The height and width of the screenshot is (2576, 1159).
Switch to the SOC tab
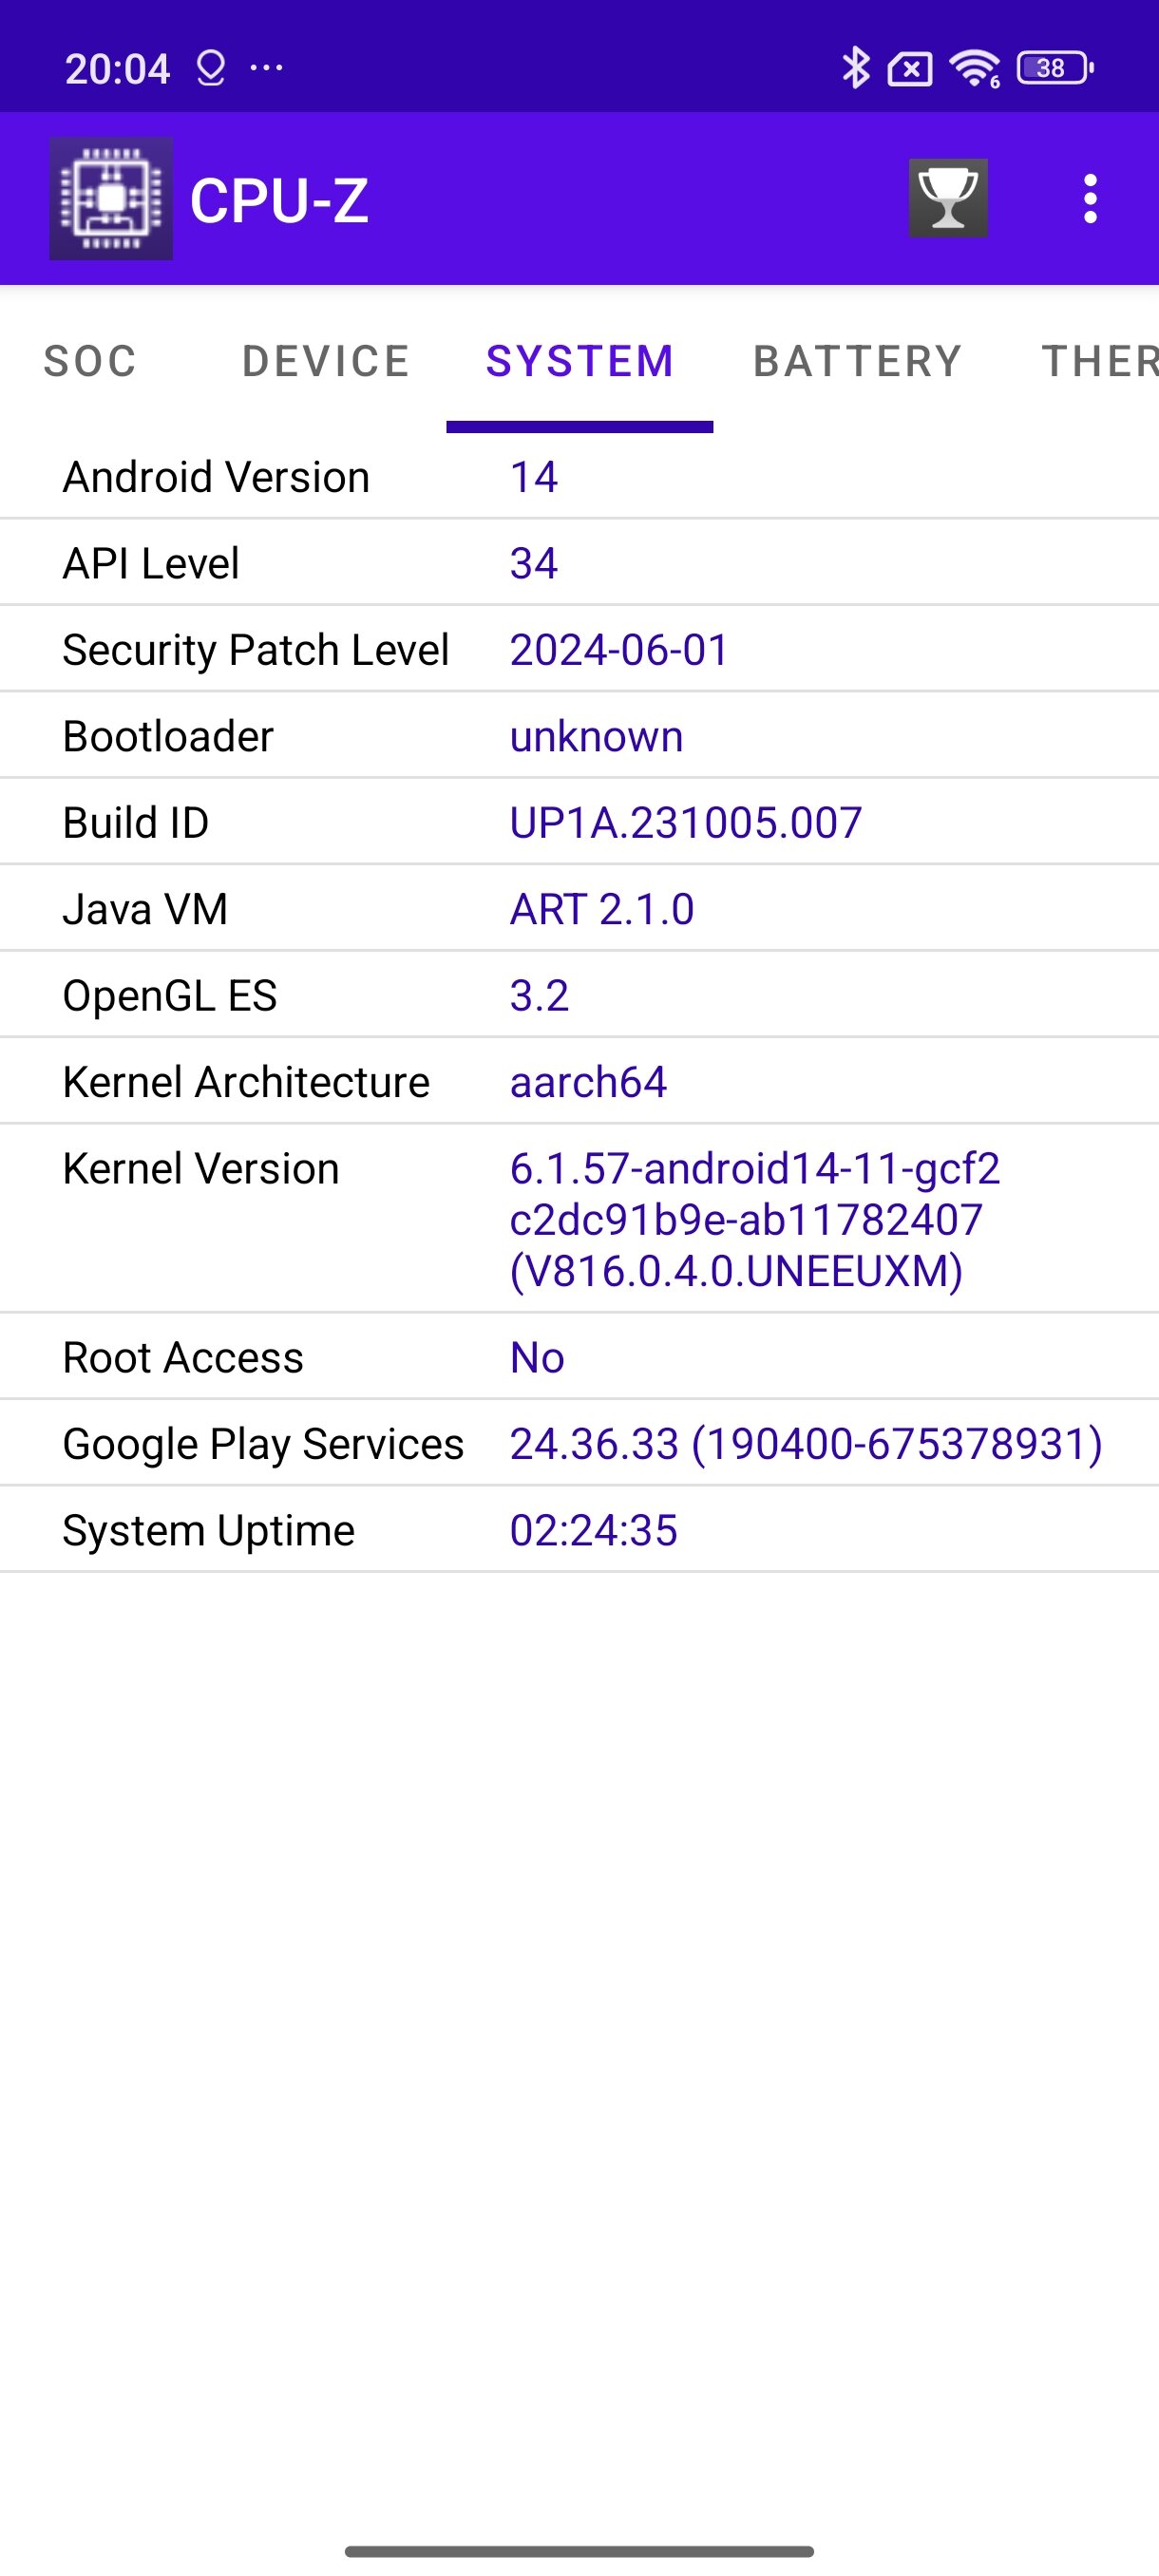(x=90, y=361)
